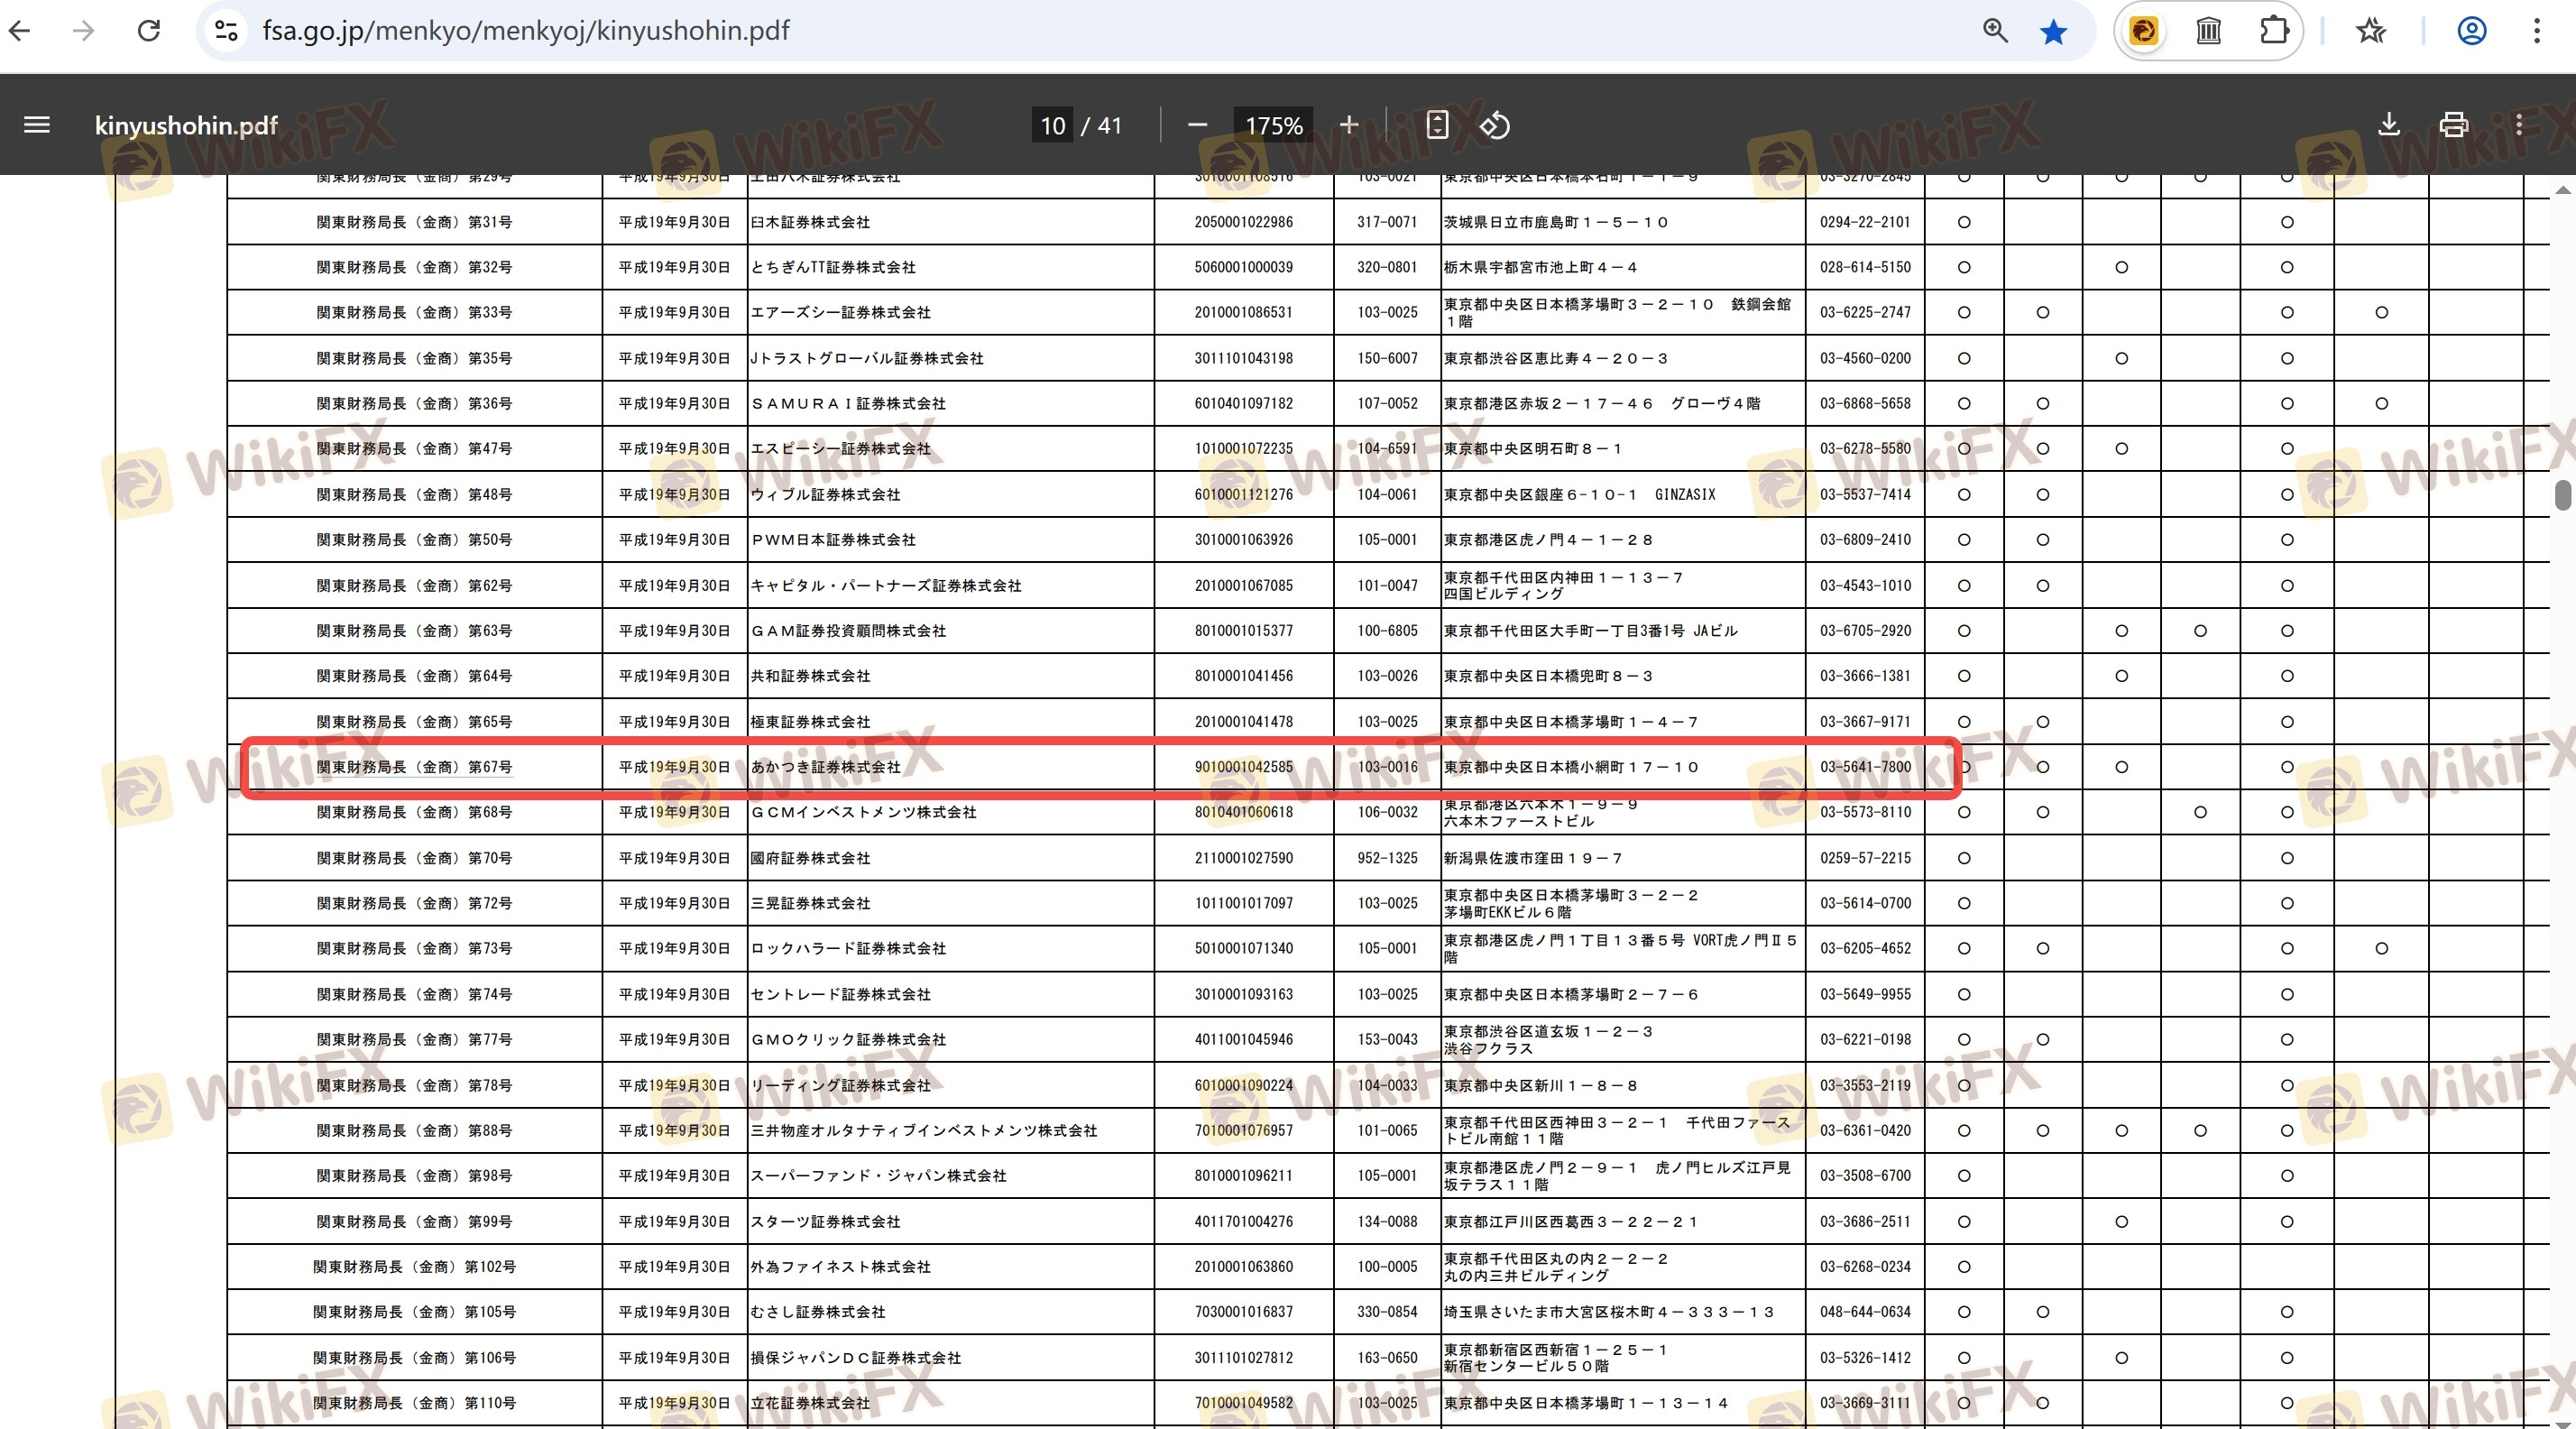This screenshot has width=2576, height=1429.
Task: Focus the address bar URL
Action: [526, 31]
